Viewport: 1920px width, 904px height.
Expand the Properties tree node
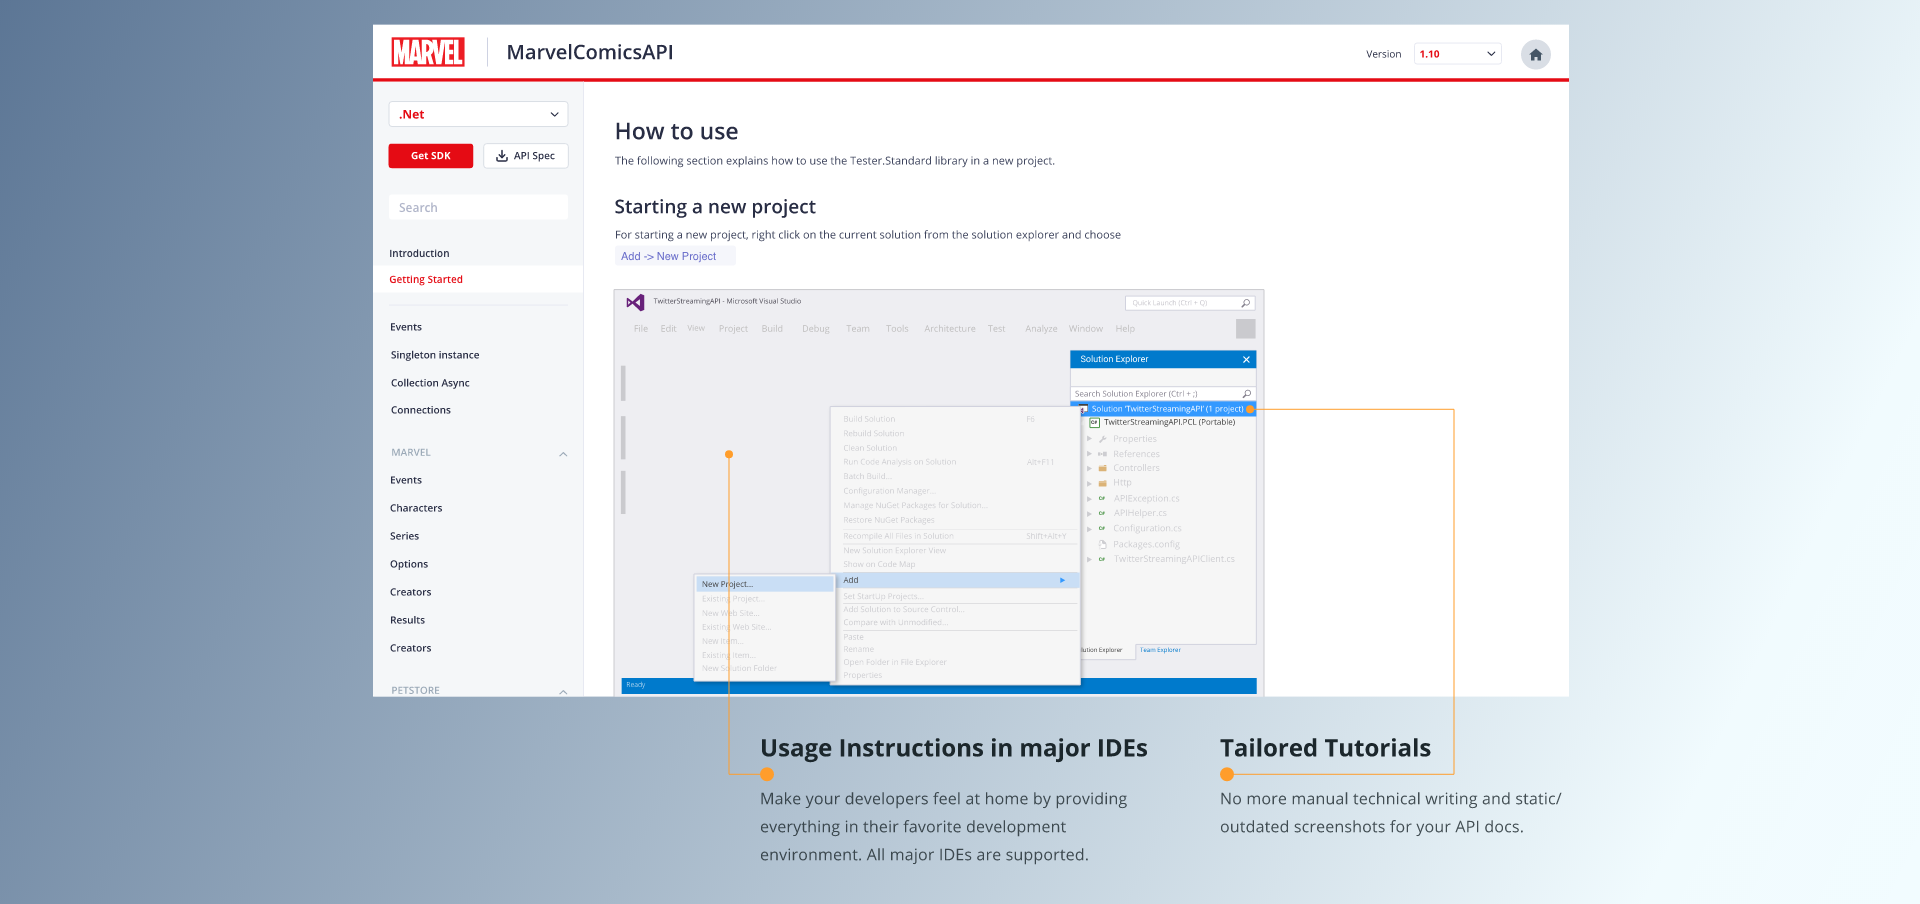1089,439
